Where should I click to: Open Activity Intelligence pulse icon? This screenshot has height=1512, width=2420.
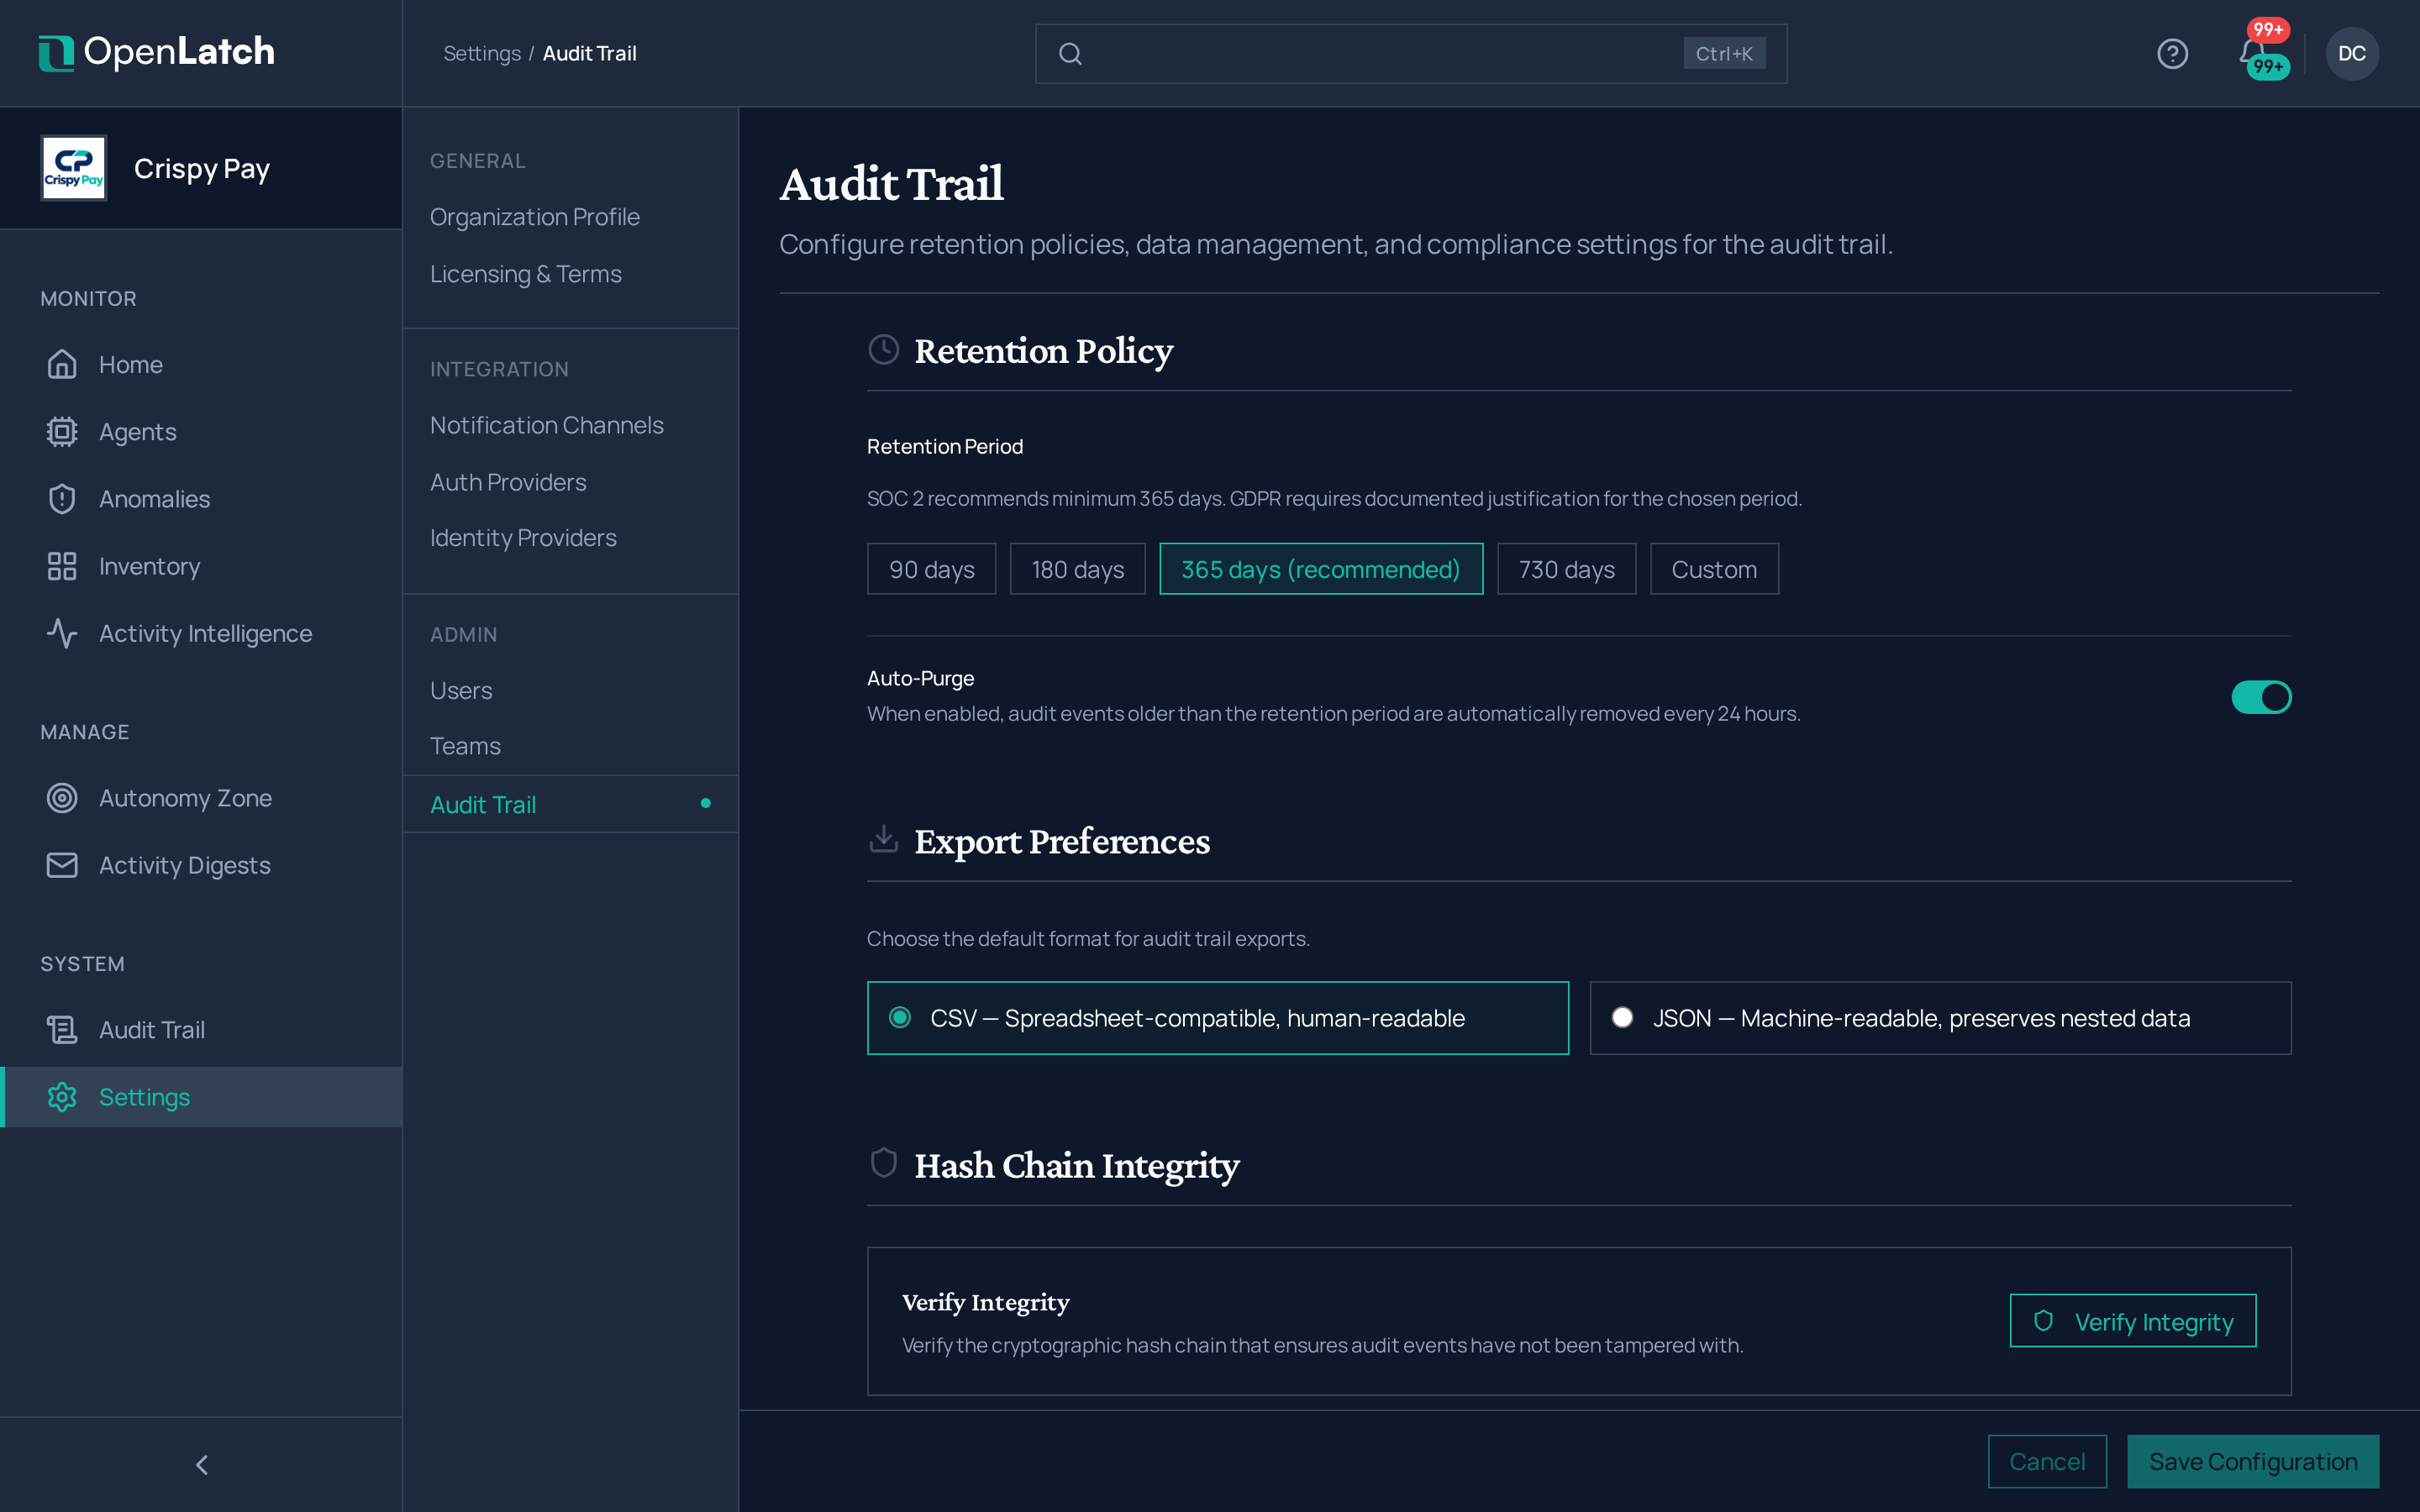[x=62, y=633]
